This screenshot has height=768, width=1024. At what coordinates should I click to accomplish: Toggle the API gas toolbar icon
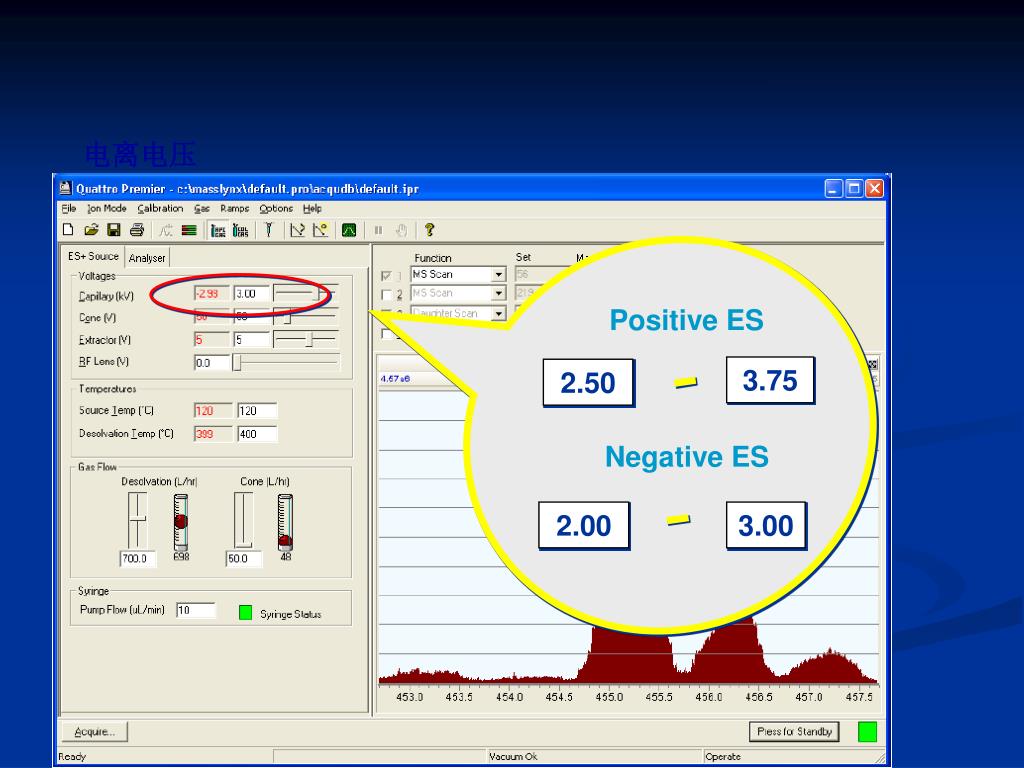click(218, 230)
